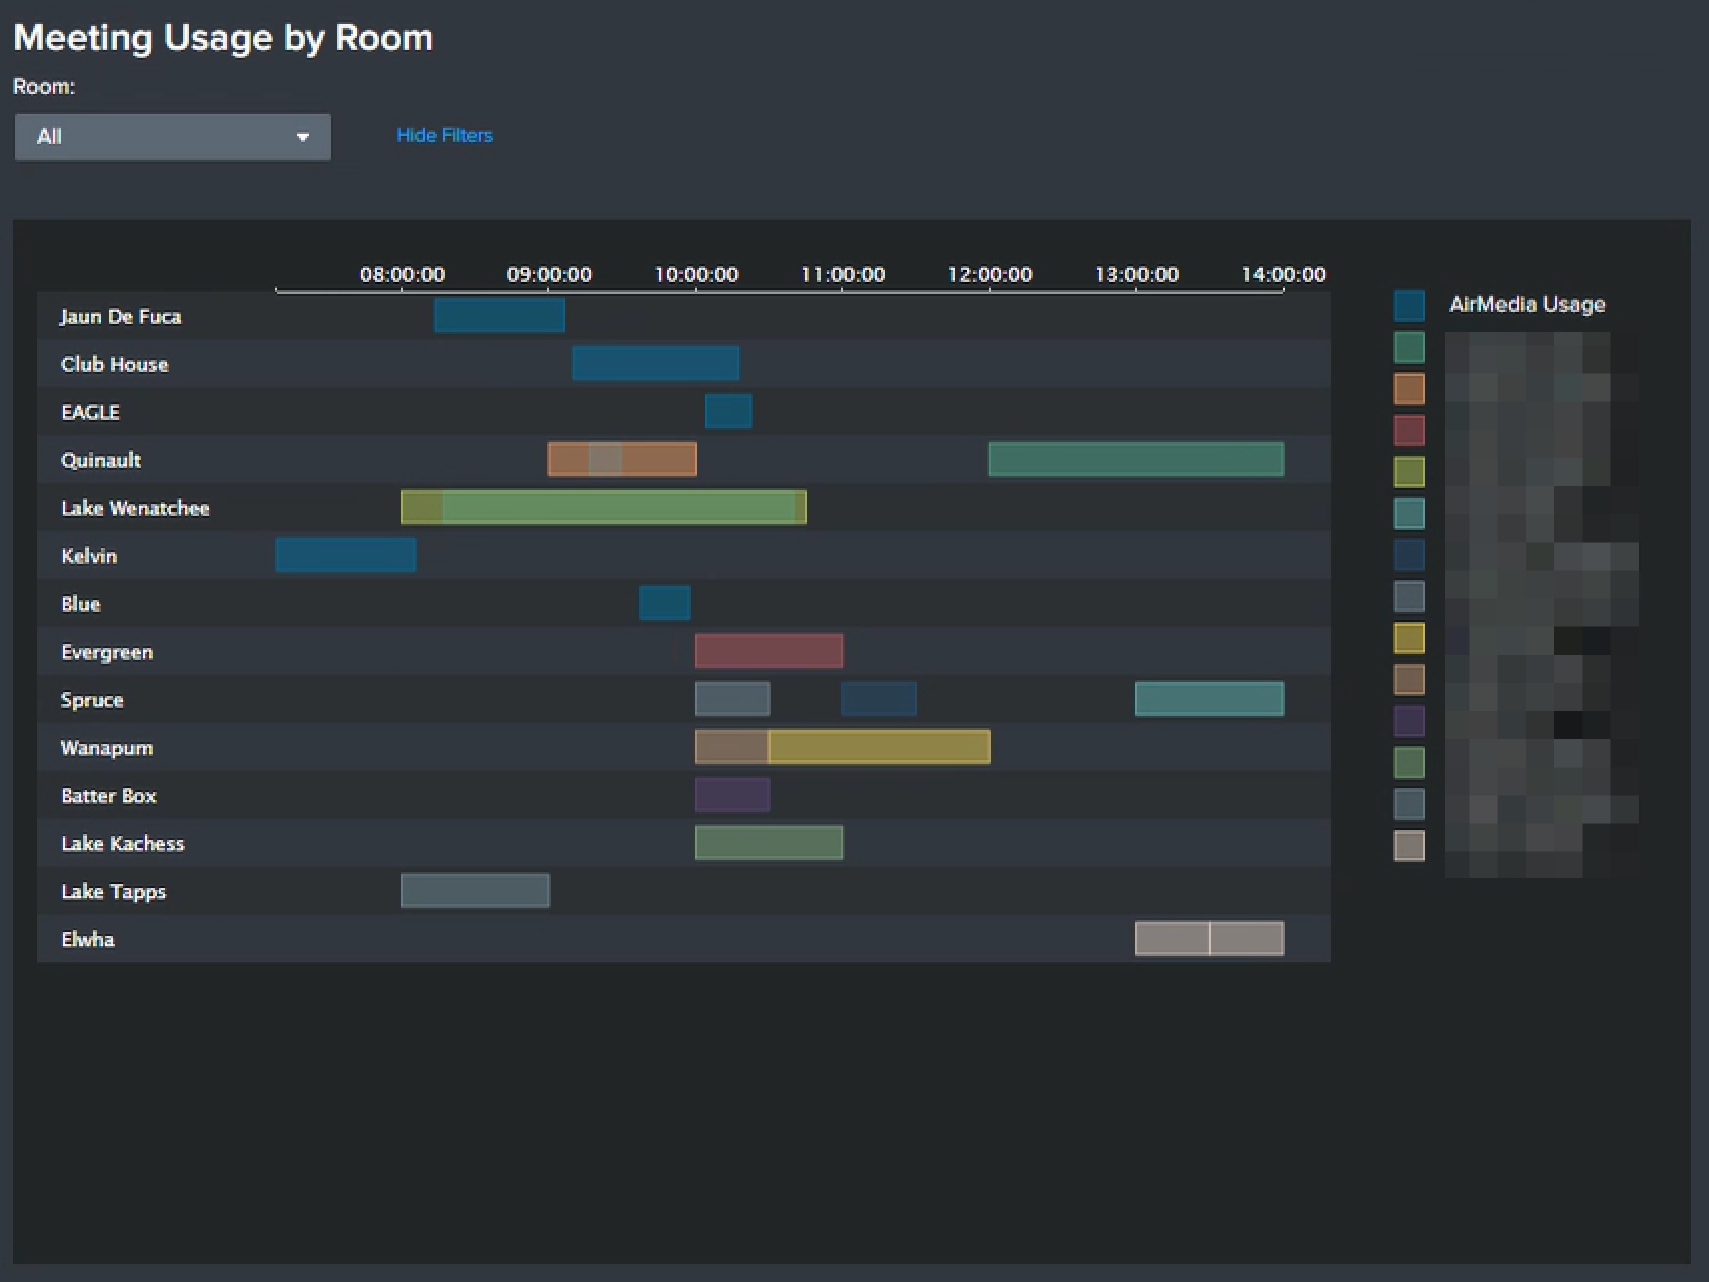This screenshot has width=1709, height=1282.
Task: Select the Club House blue usage bar
Action: point(655,363)
